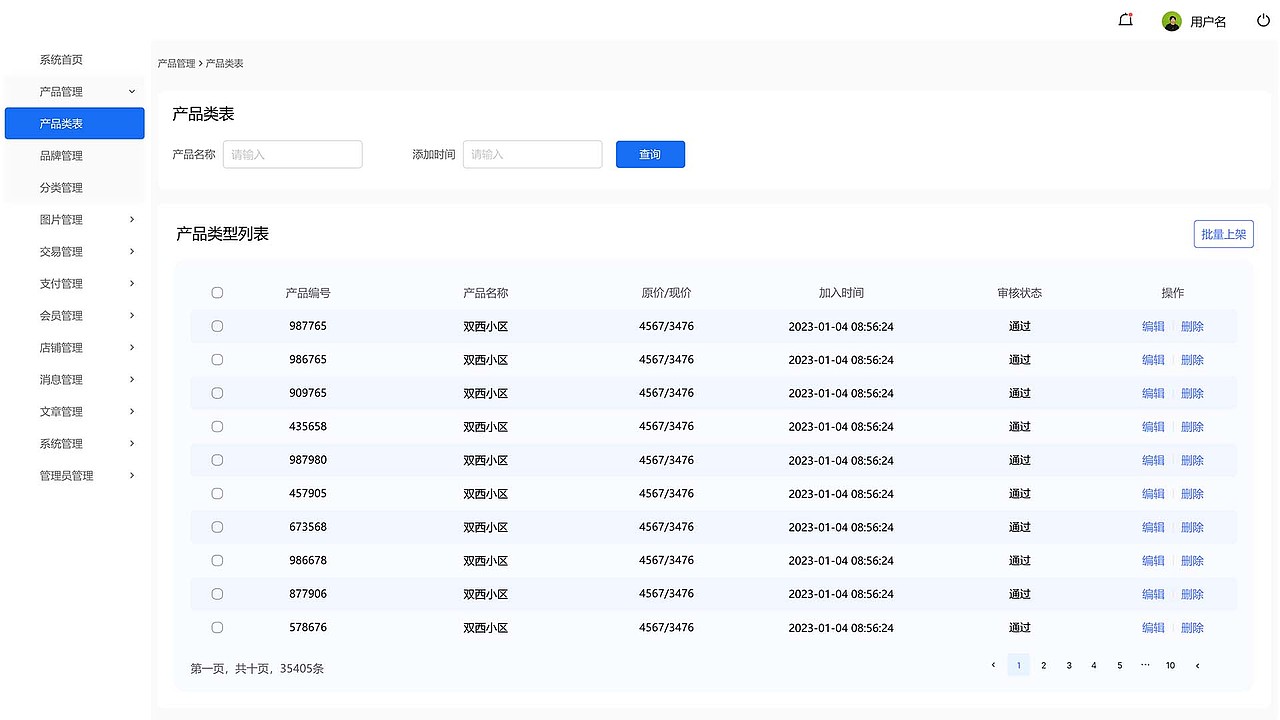Check the row for product 578676
This screenshot has width=1280, height=720.
(x=217, y=628)
